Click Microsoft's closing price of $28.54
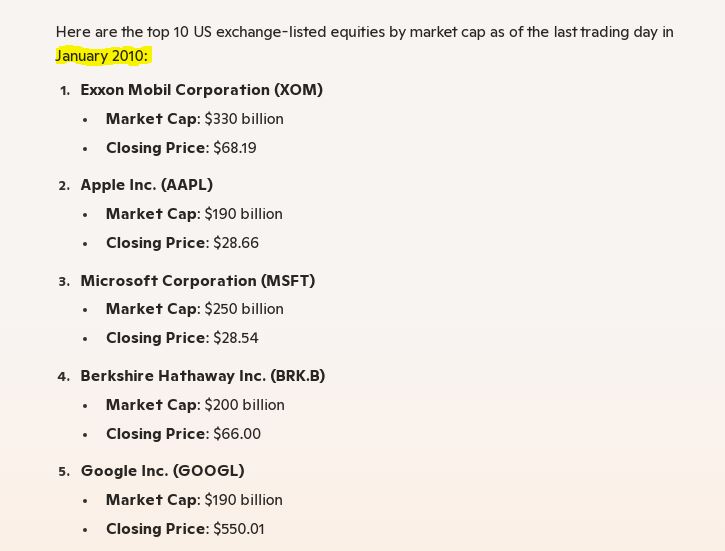This screenshot has height=551, width=725. tap(236, 338)
